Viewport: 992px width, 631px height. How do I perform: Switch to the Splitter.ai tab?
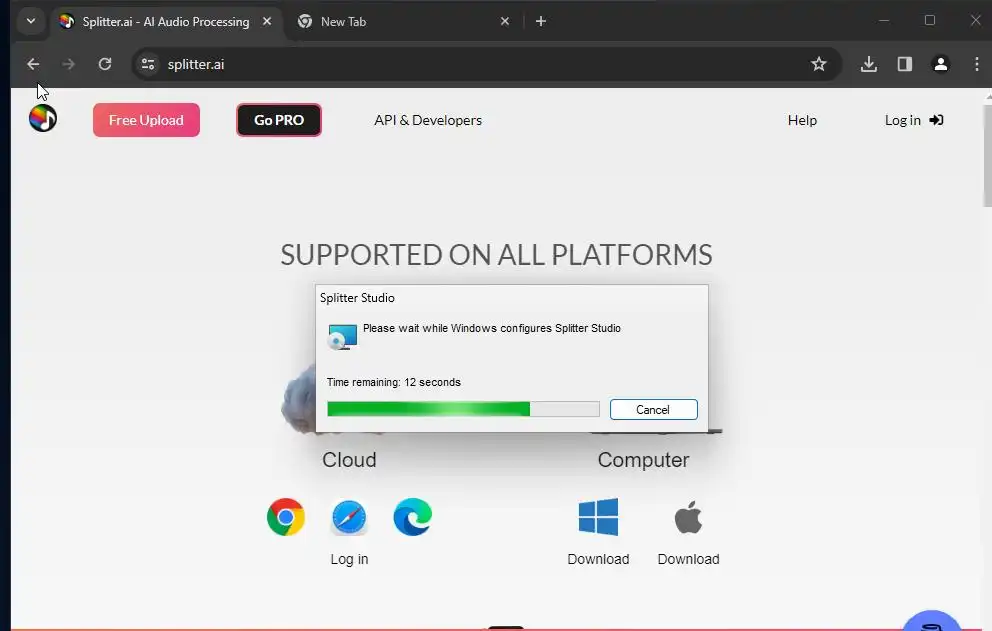(x=166, y=22)
